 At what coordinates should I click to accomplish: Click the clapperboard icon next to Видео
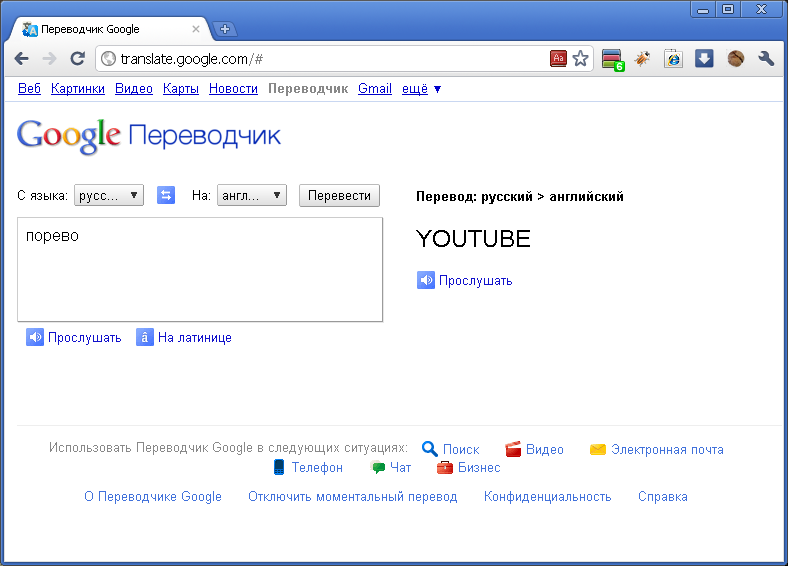click(x=513, y=448)
